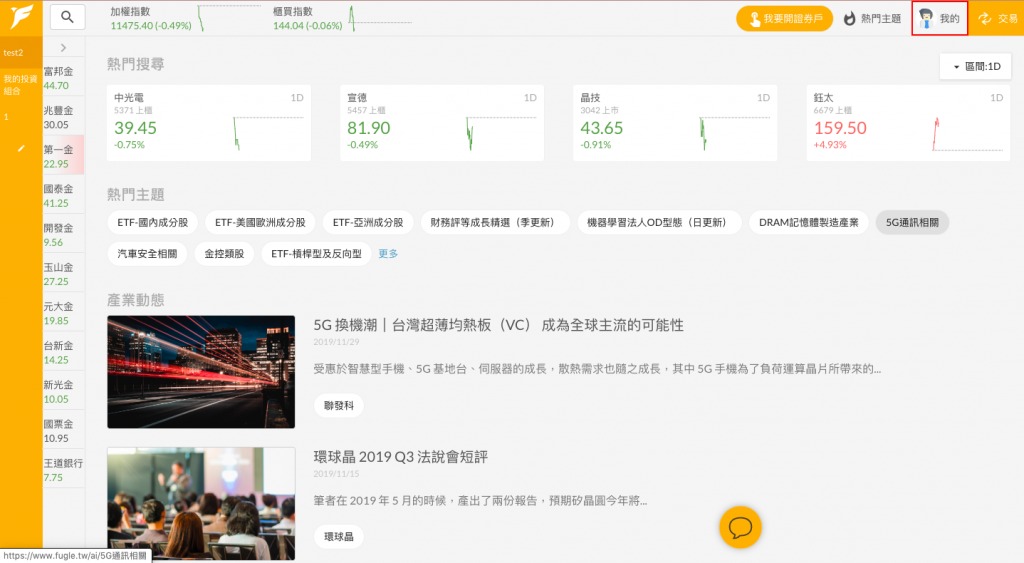The image size is (1024, 563).
Task: Open 台新金 in watchlist
Action: (63, 353)
